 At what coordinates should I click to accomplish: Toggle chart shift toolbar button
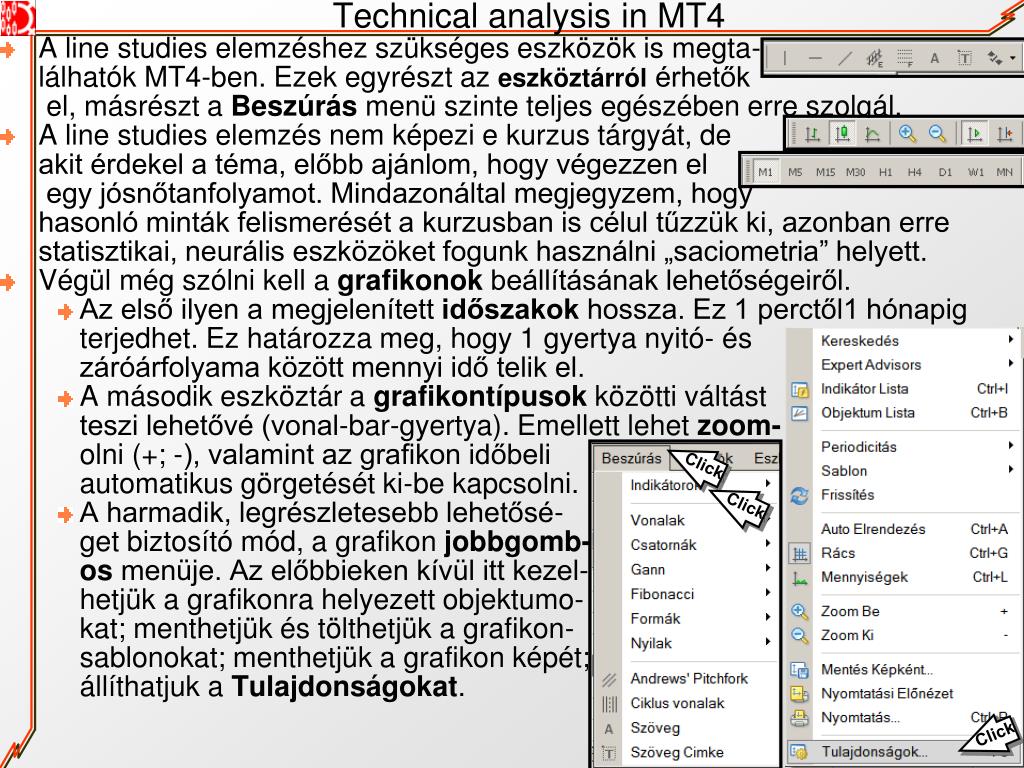[1004, 135]
